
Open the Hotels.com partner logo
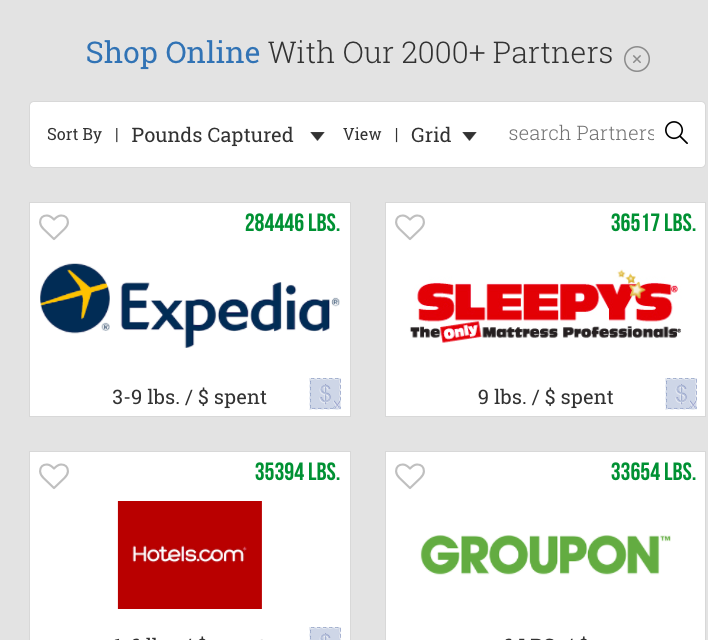[x=190, y=555]
